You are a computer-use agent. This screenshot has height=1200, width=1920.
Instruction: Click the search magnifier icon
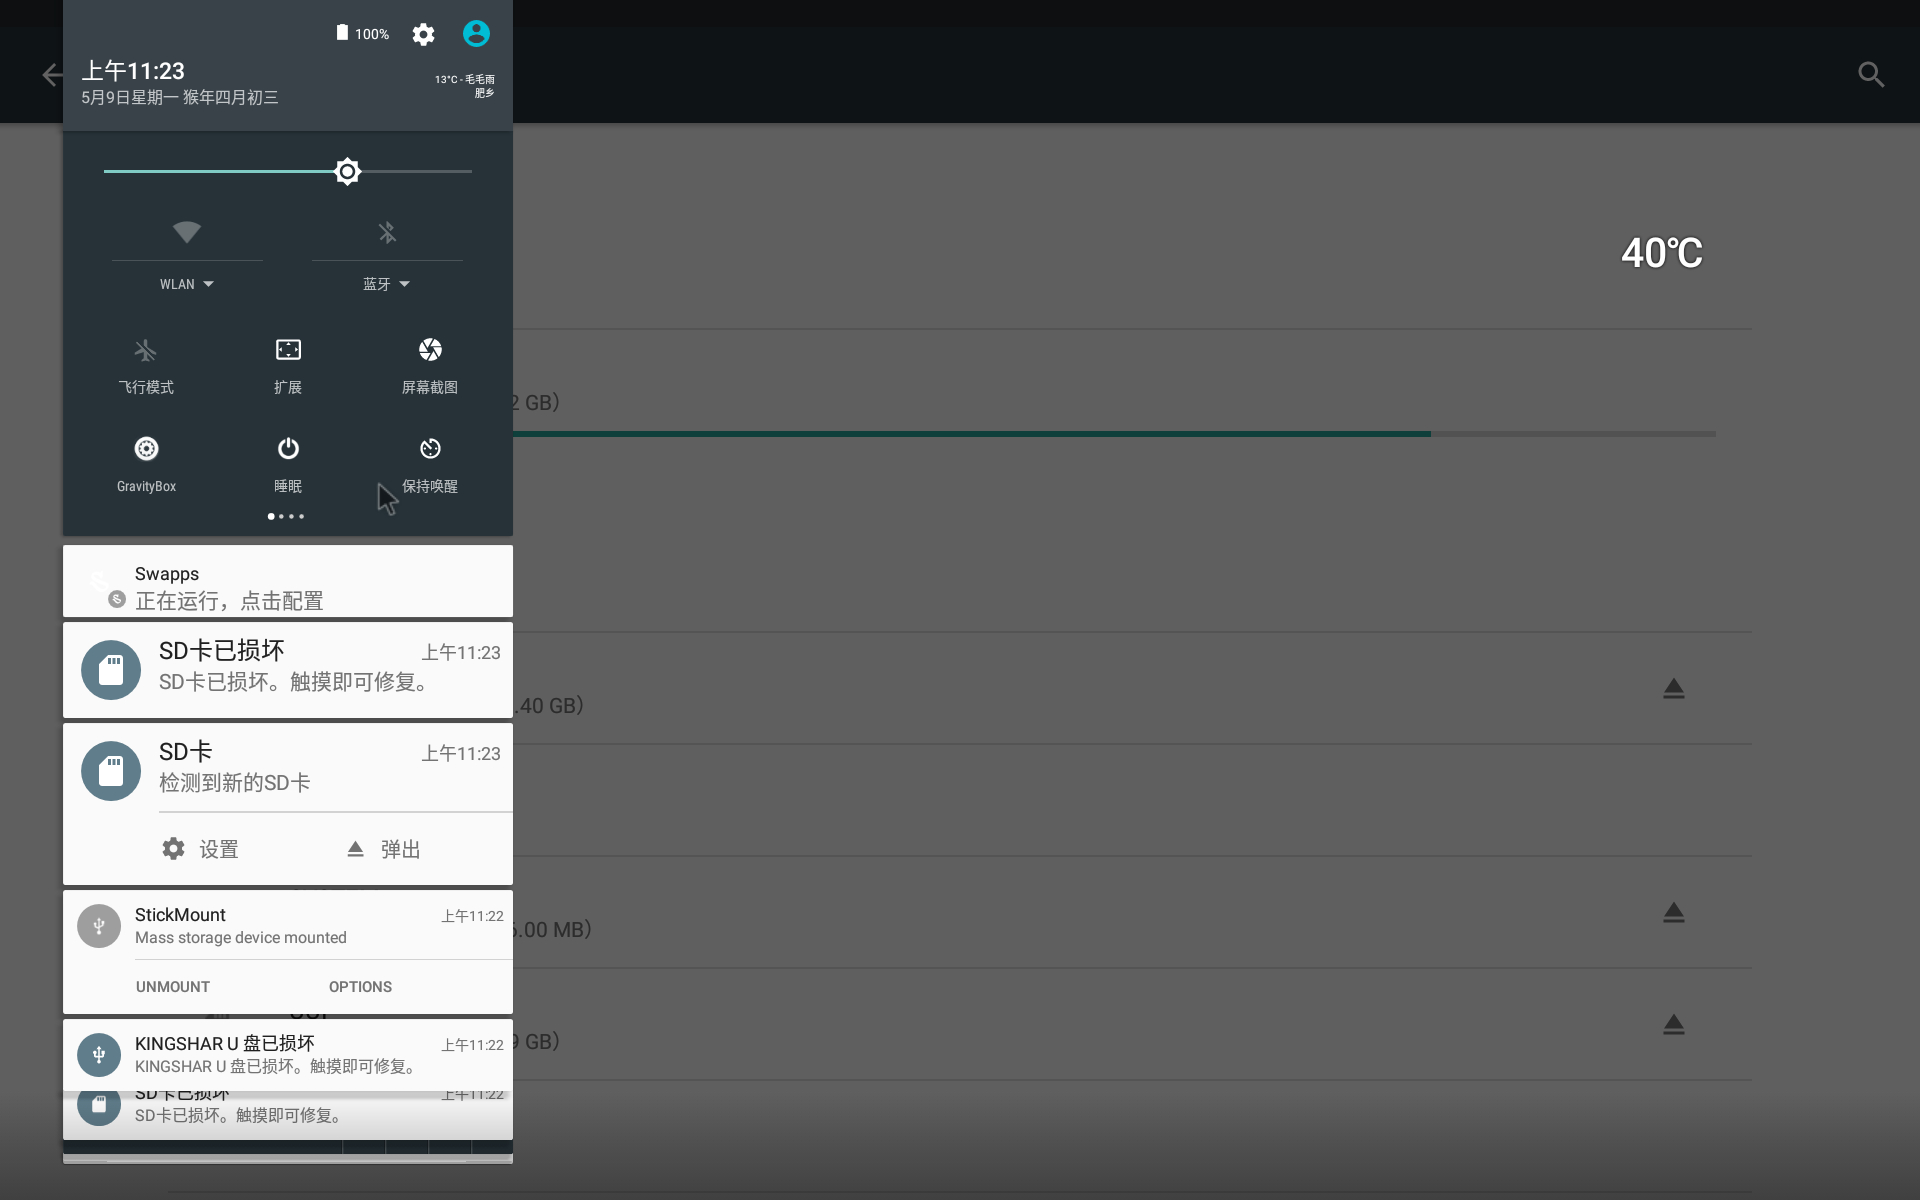pos(1871,74)
